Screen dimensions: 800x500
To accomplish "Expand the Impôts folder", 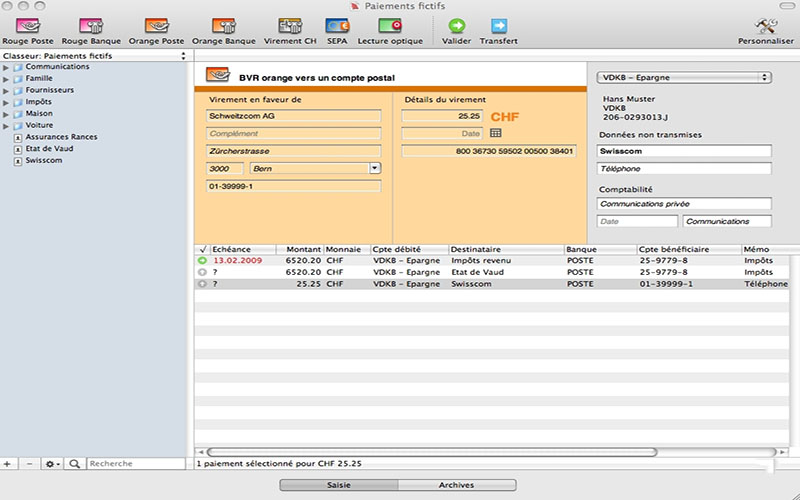I will (x=6, y=103).
